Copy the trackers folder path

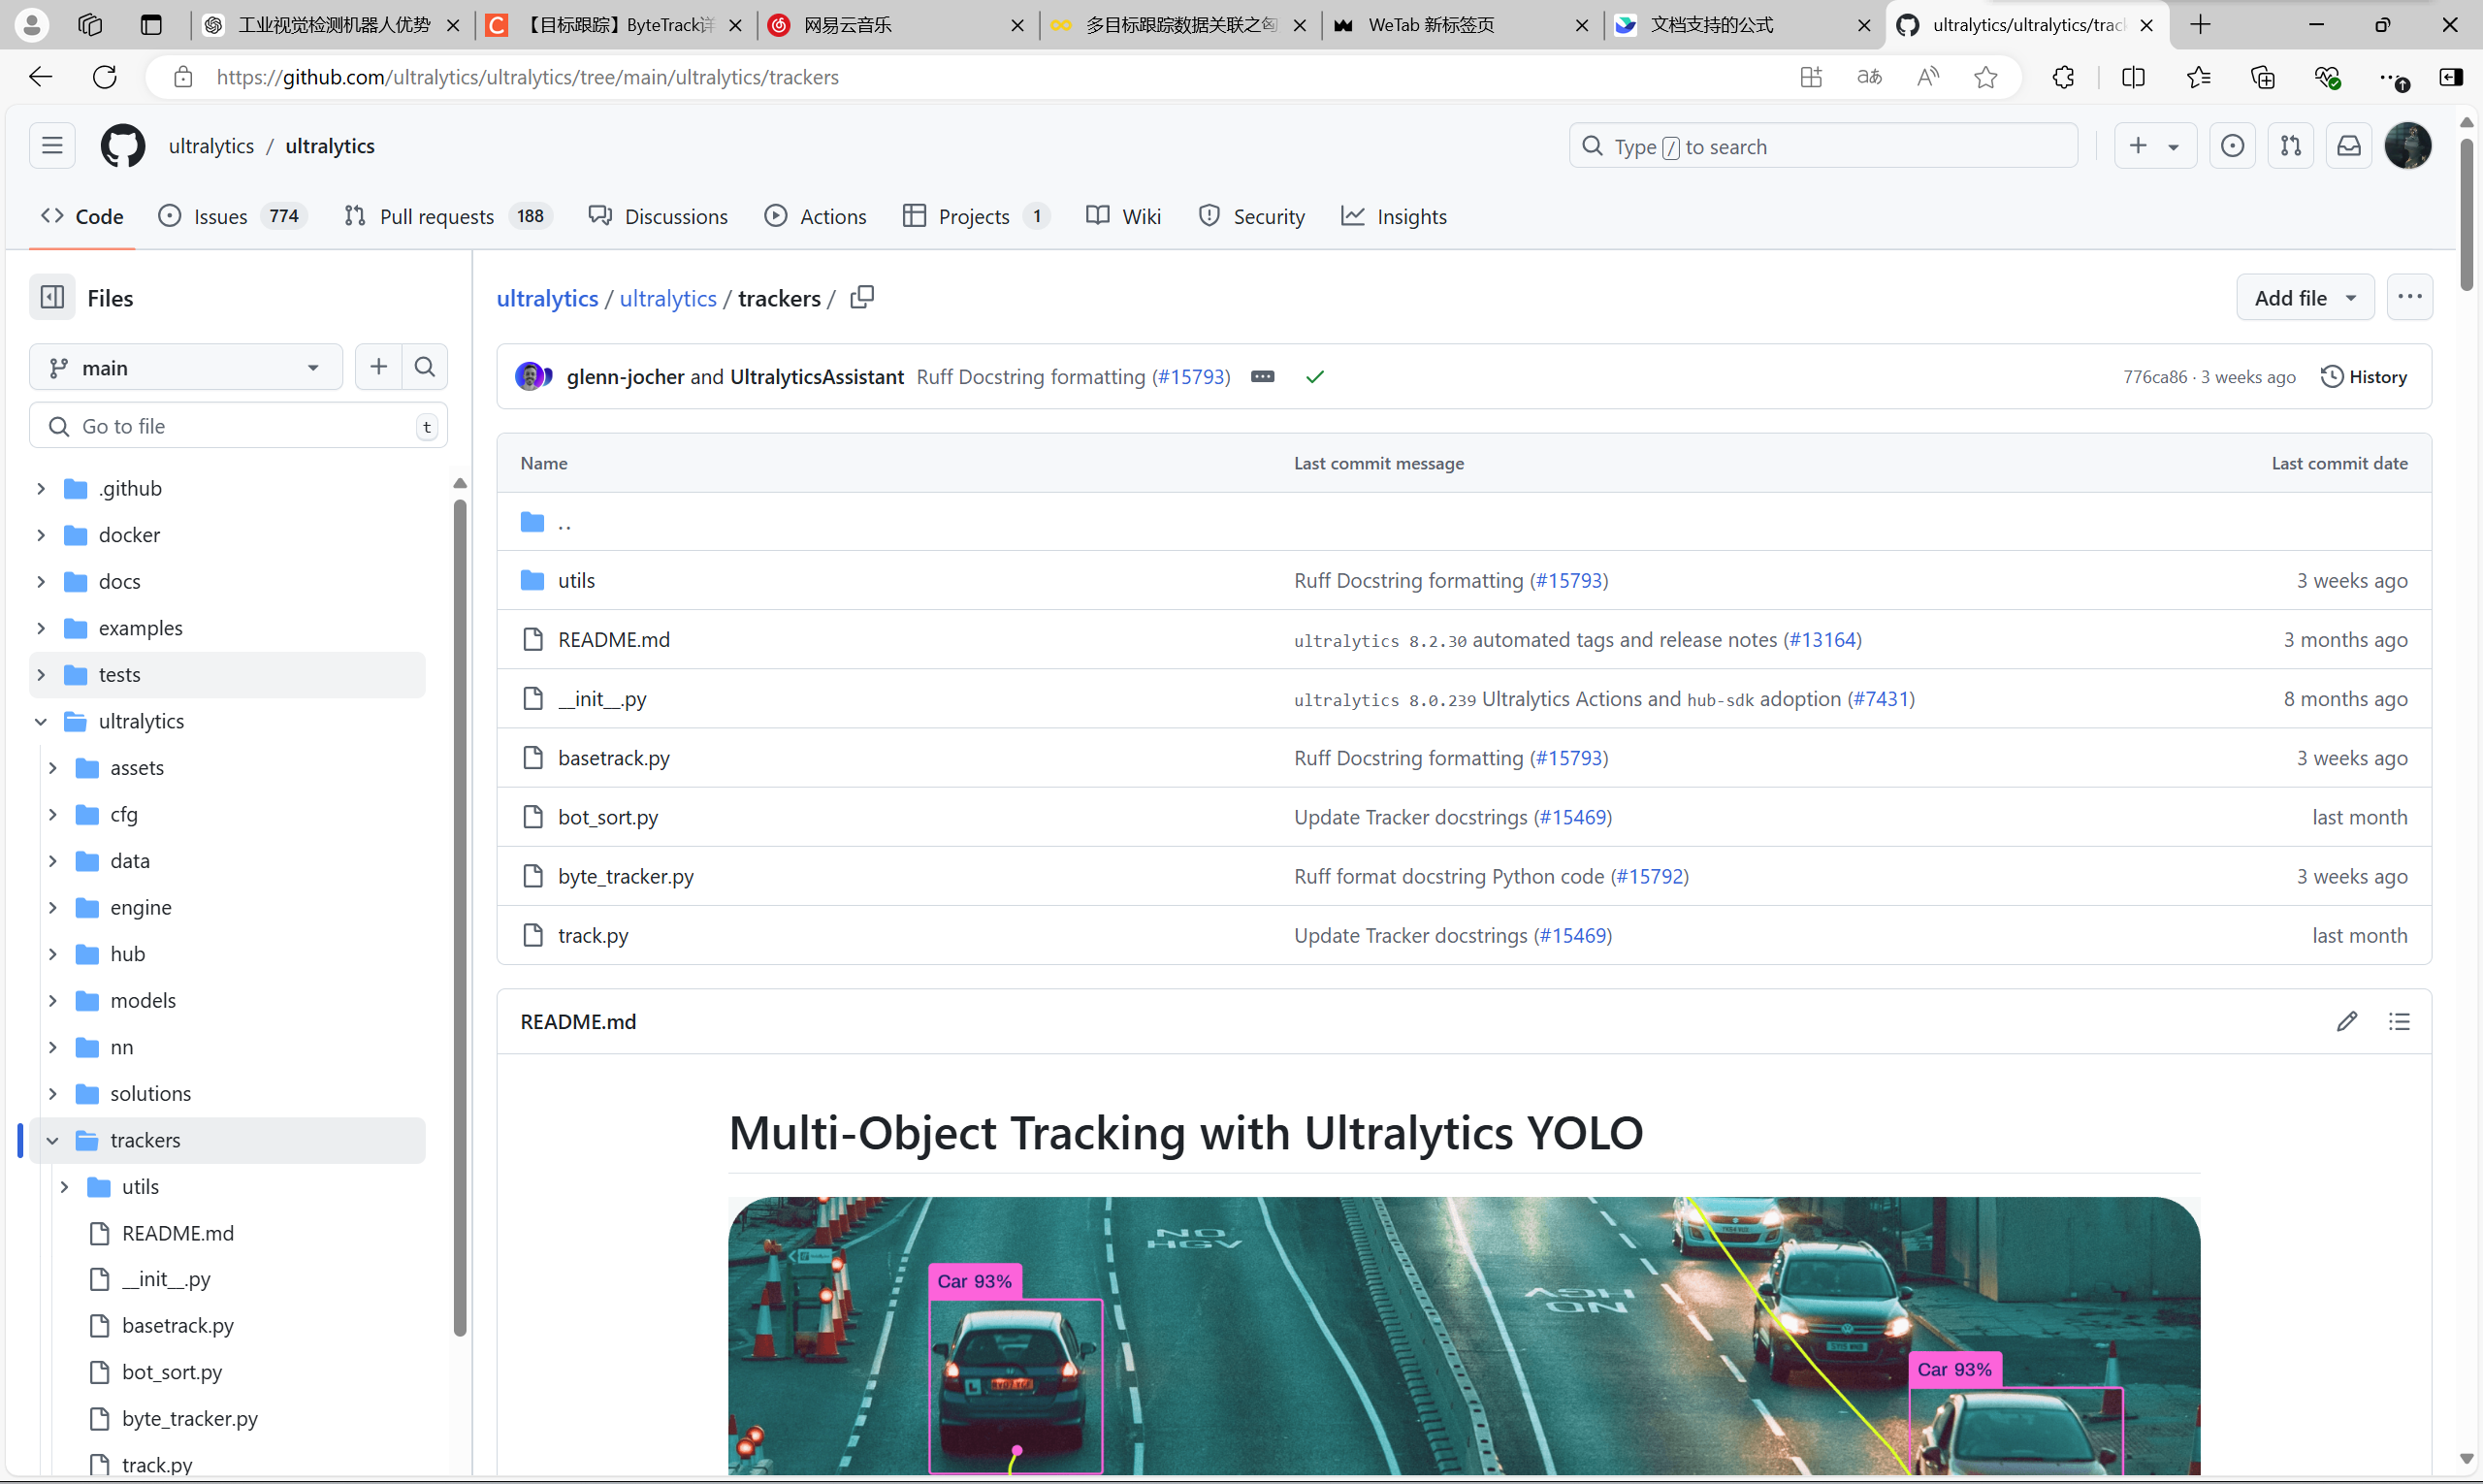click(862, 297)
